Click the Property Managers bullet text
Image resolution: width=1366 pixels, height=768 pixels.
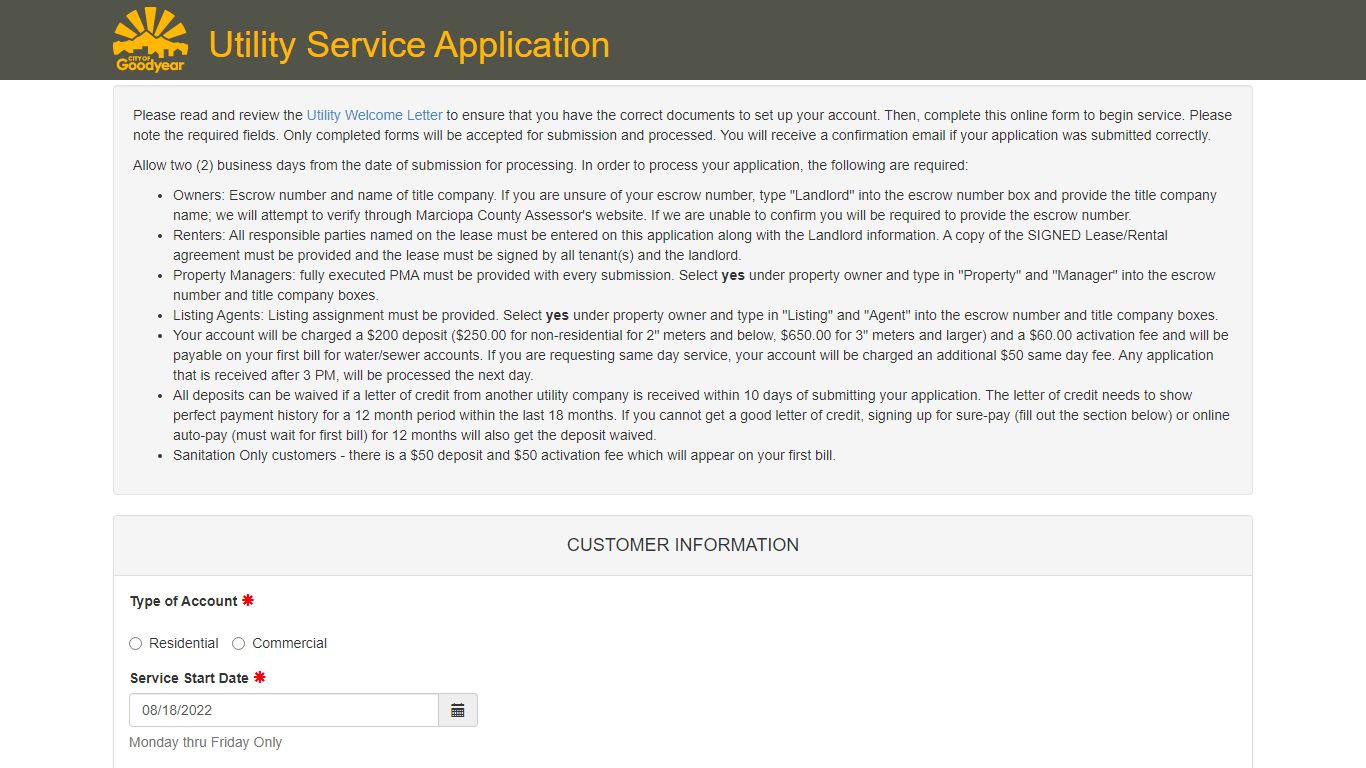[694, 285]
